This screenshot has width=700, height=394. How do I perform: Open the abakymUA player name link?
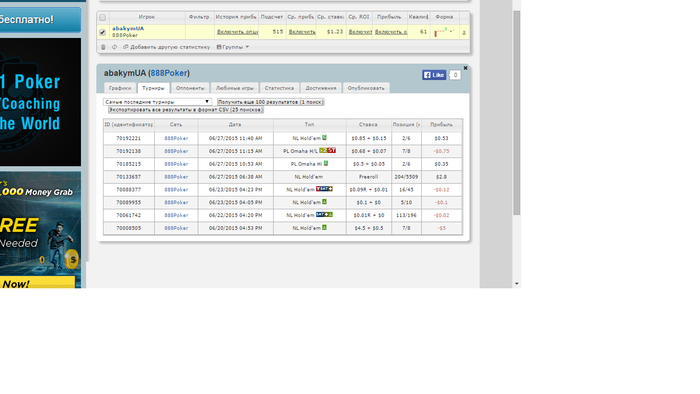click(x=128, y=29)
